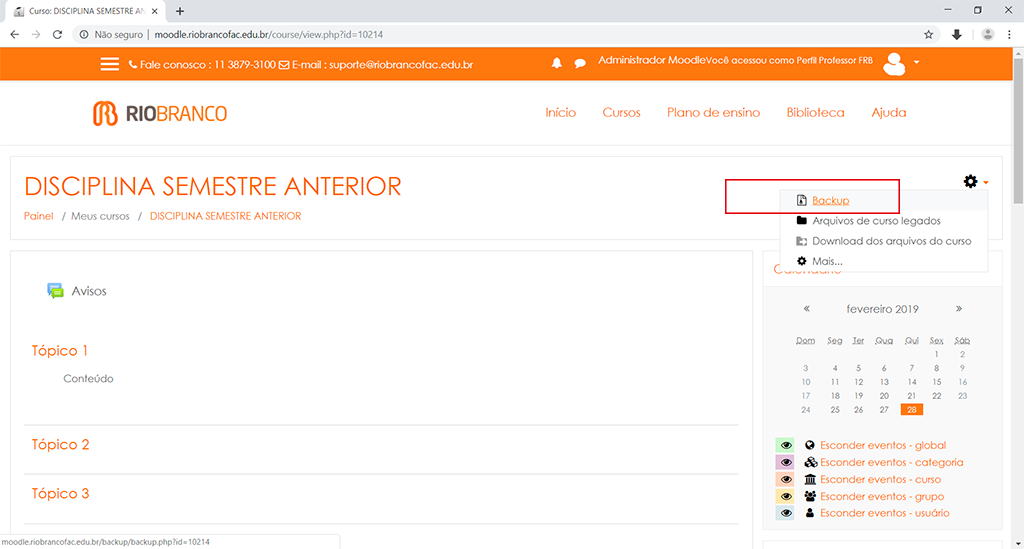Expand the user menu arrow beside avatar
Image resolution: width=1024 pixels, height=549 pixels.
(916, 62)
